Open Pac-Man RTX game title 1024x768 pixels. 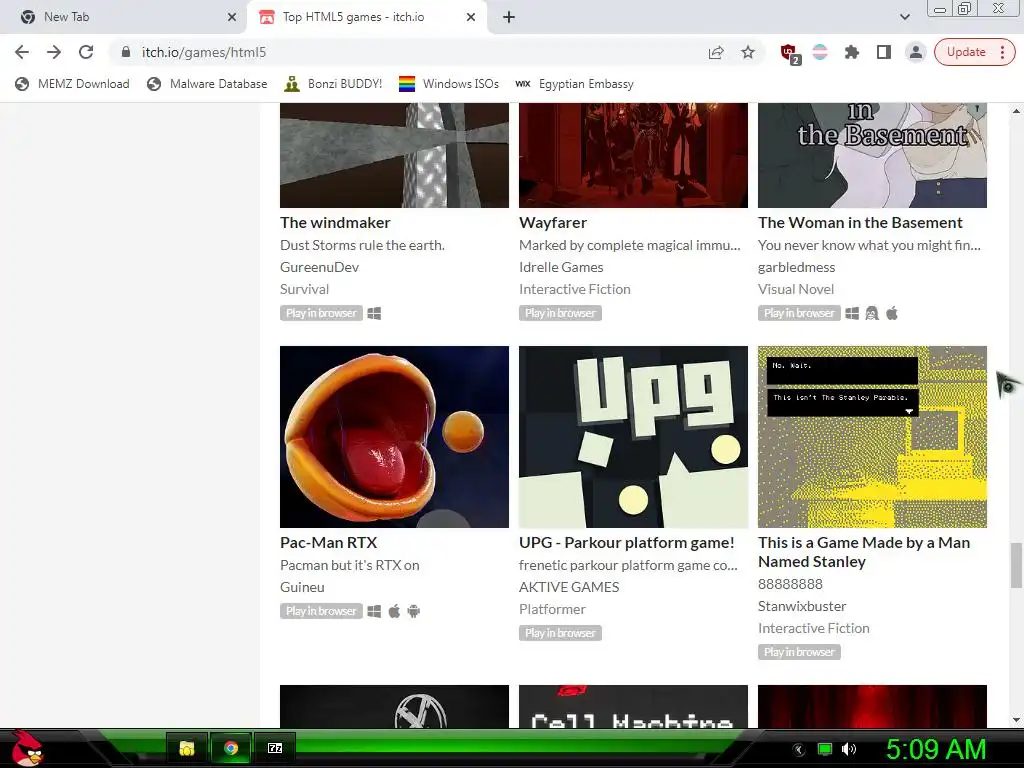pos(328,543)
